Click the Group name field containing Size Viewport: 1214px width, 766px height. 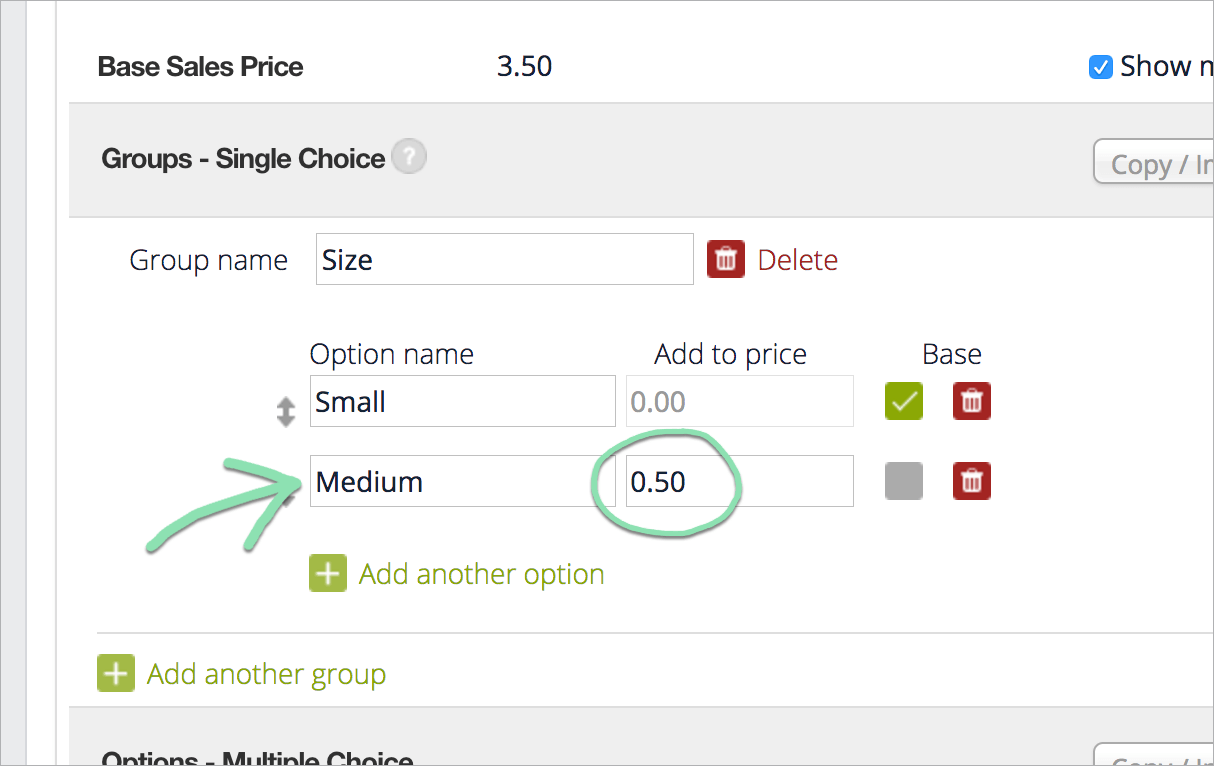point(505,259)
